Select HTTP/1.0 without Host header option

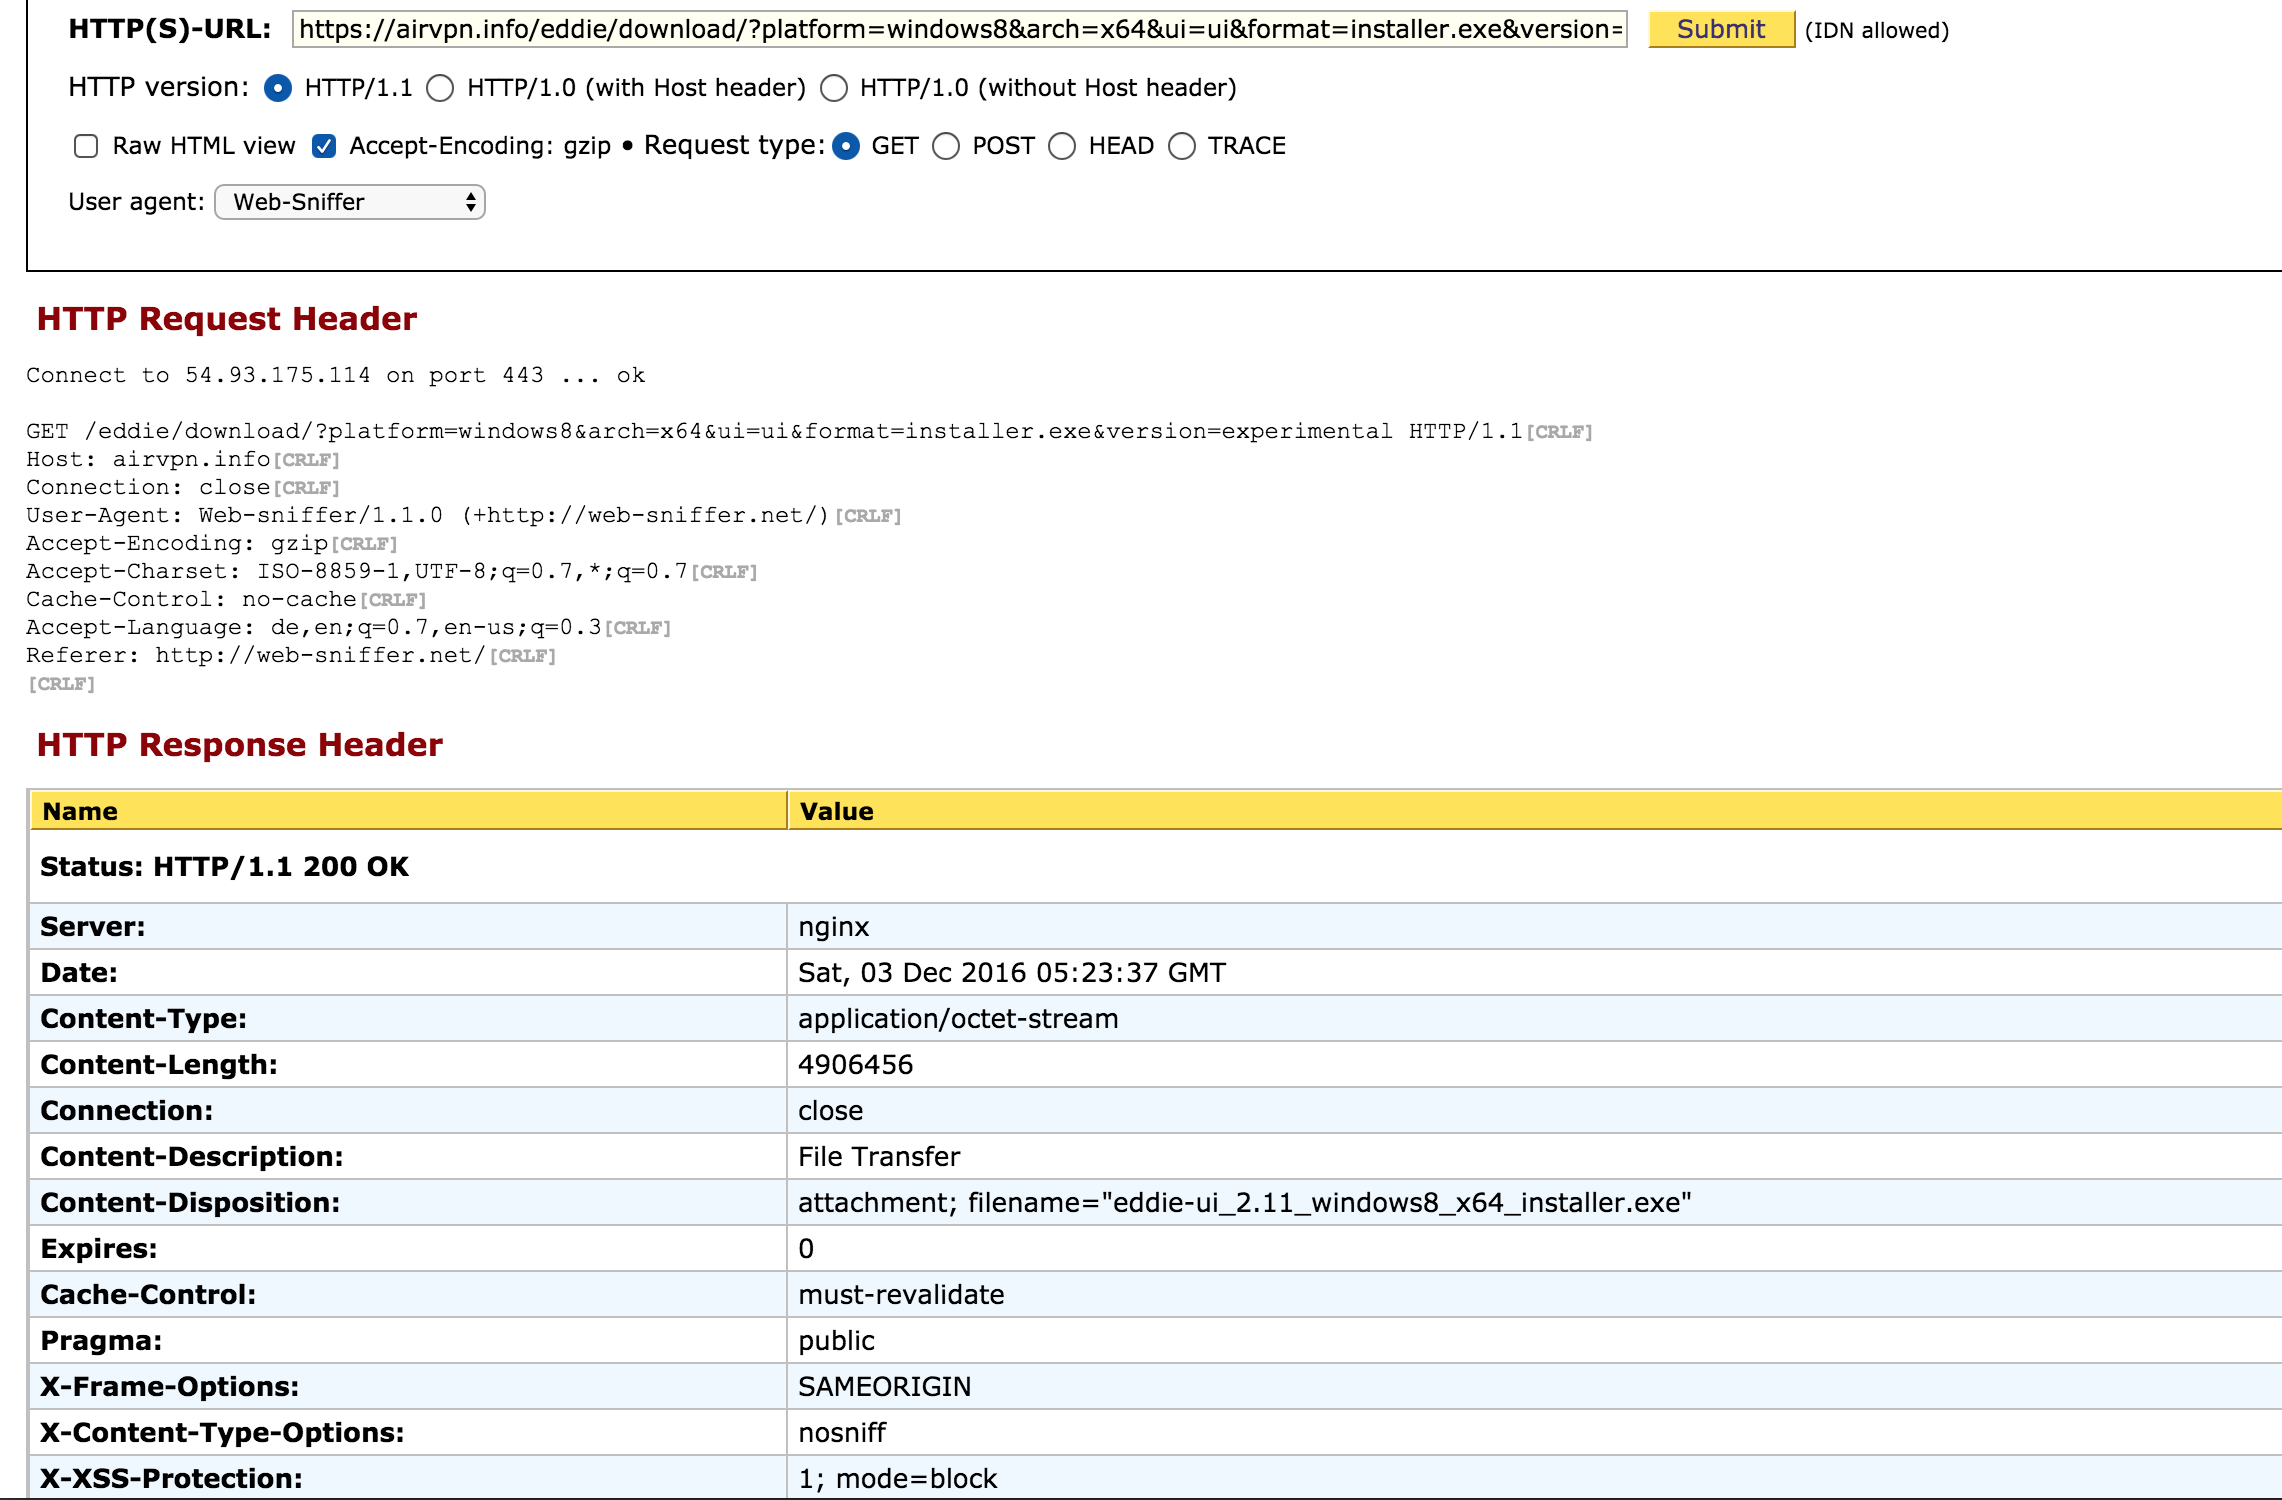click(x=834, y=88)
